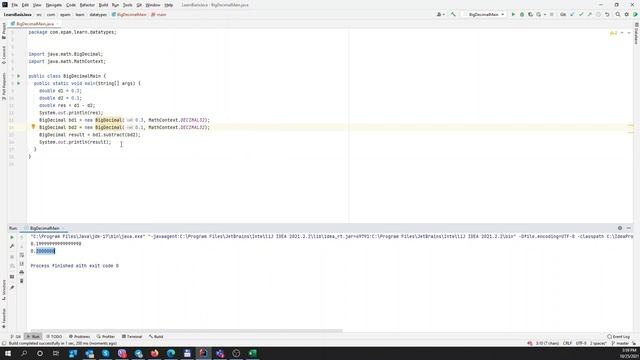Viewport: 640px width, 360px height.
Task: Toggle the Run tool window button
Action: 33,336
